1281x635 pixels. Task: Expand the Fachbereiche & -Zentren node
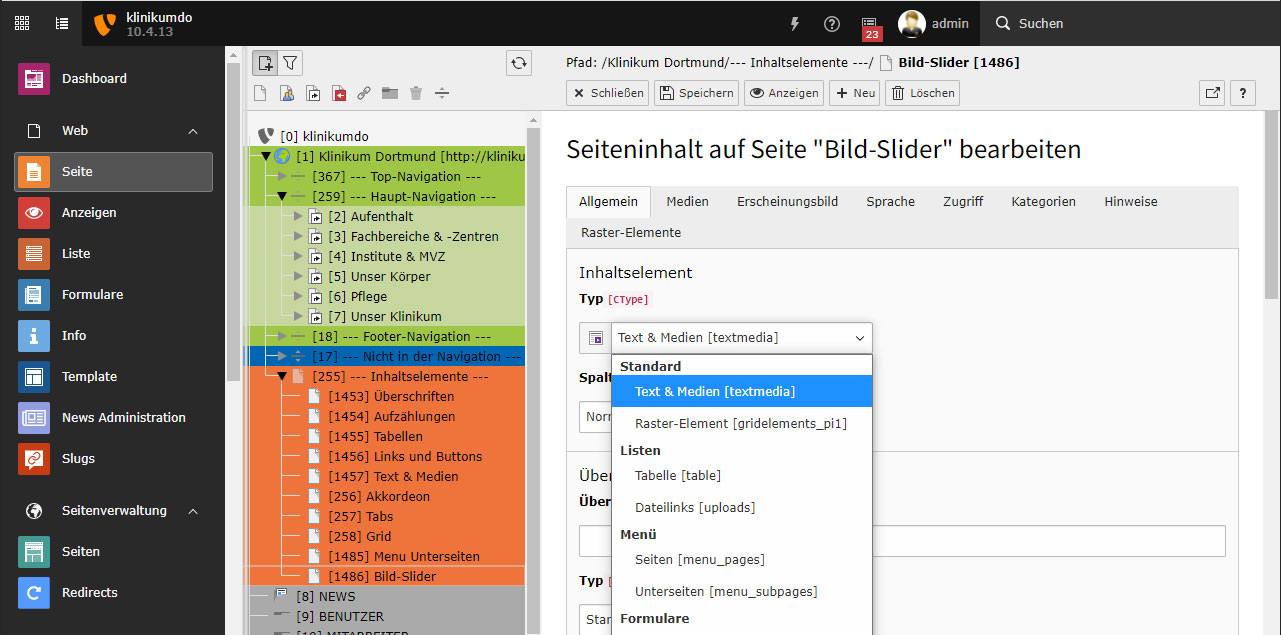(298, 236)
